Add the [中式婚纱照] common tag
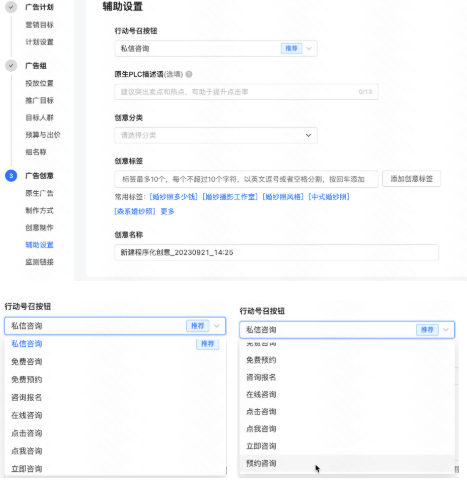 point(329,197)
